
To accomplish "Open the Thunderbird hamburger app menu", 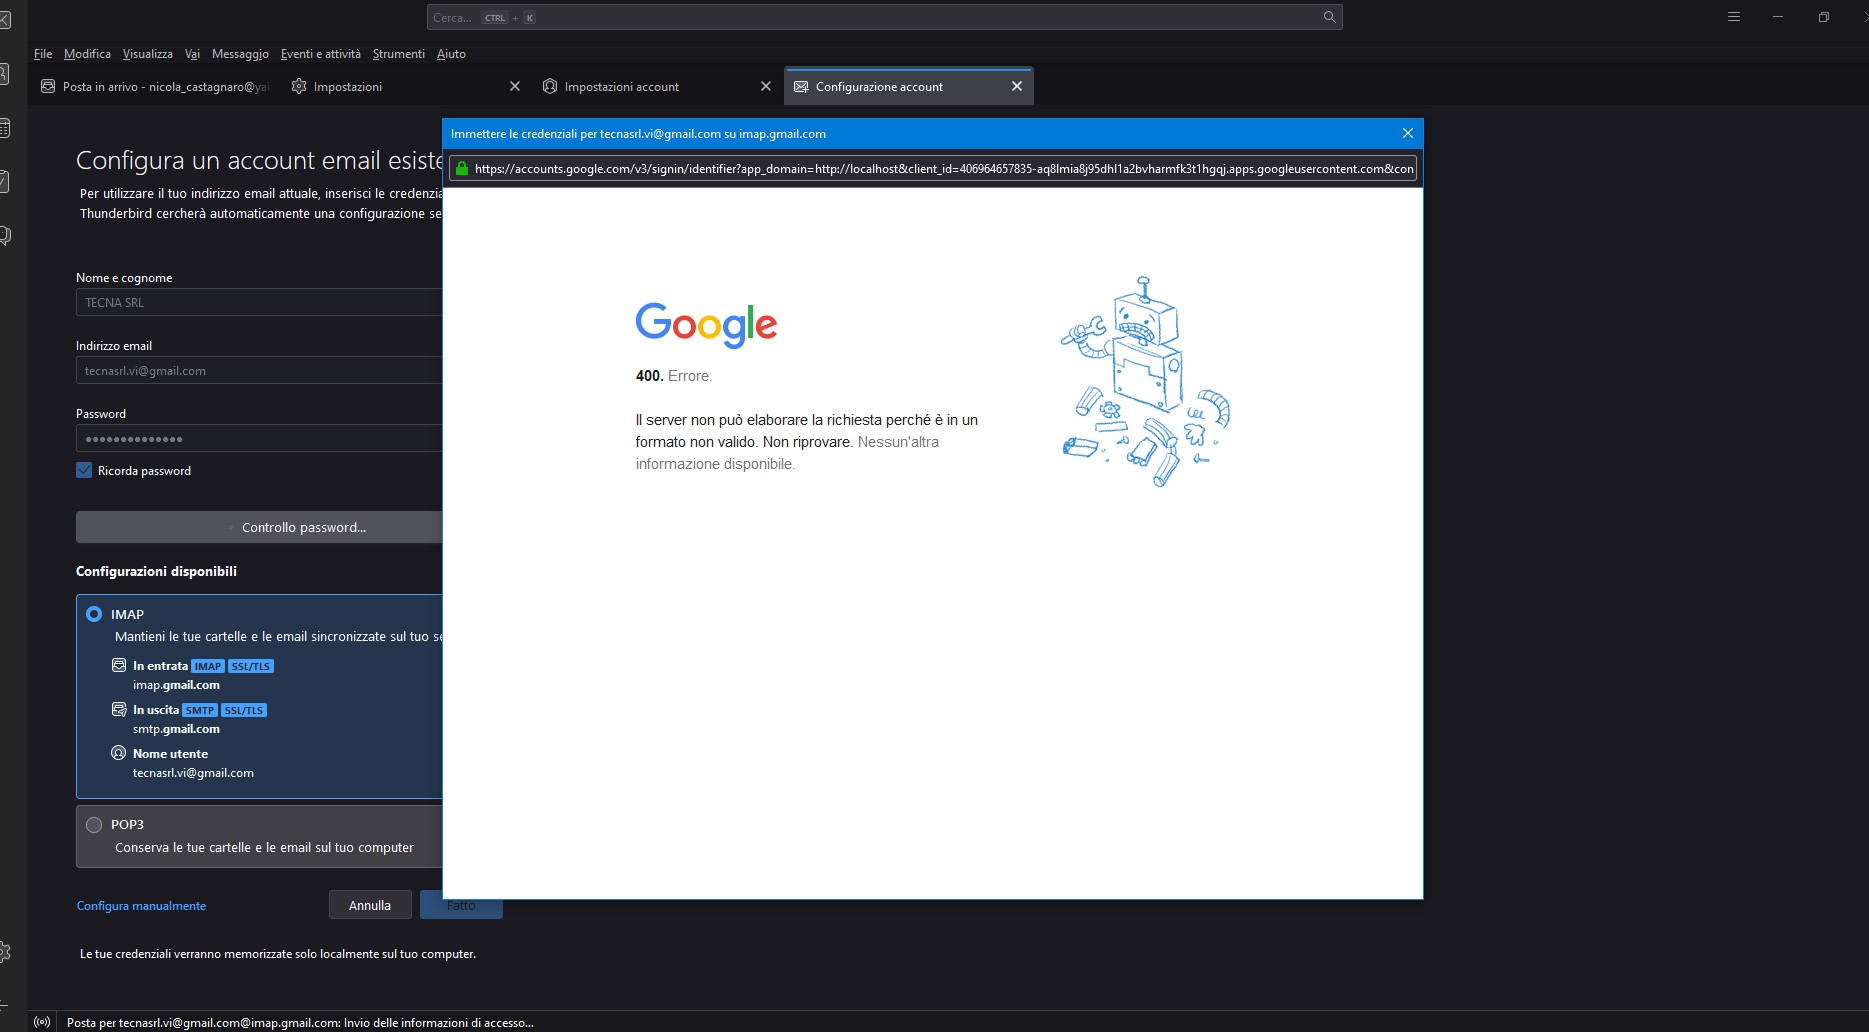I will (x=1734, y=17).
